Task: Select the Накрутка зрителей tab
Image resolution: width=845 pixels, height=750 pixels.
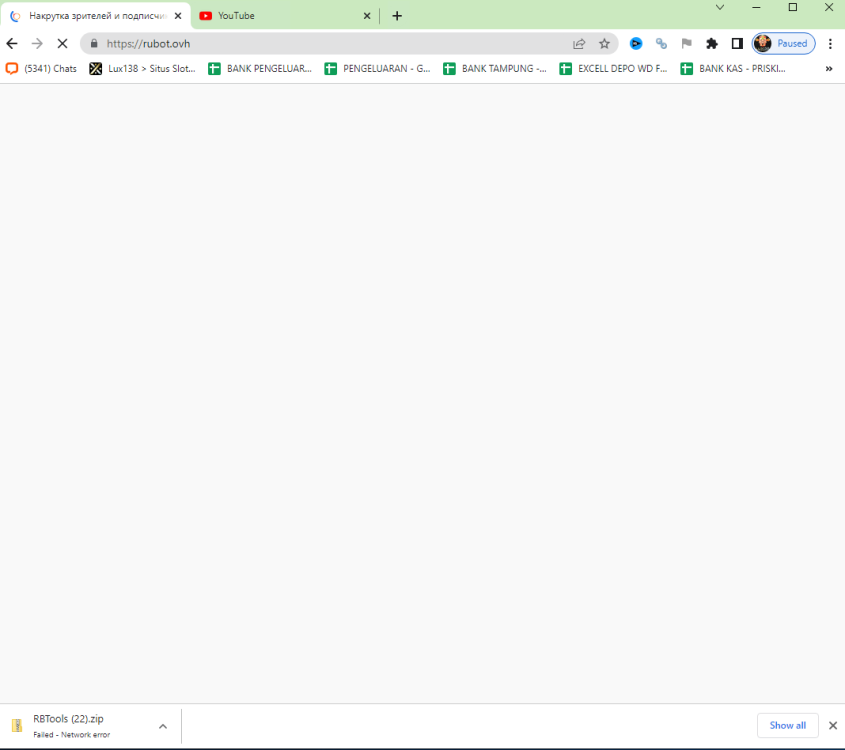Action: 90,15
